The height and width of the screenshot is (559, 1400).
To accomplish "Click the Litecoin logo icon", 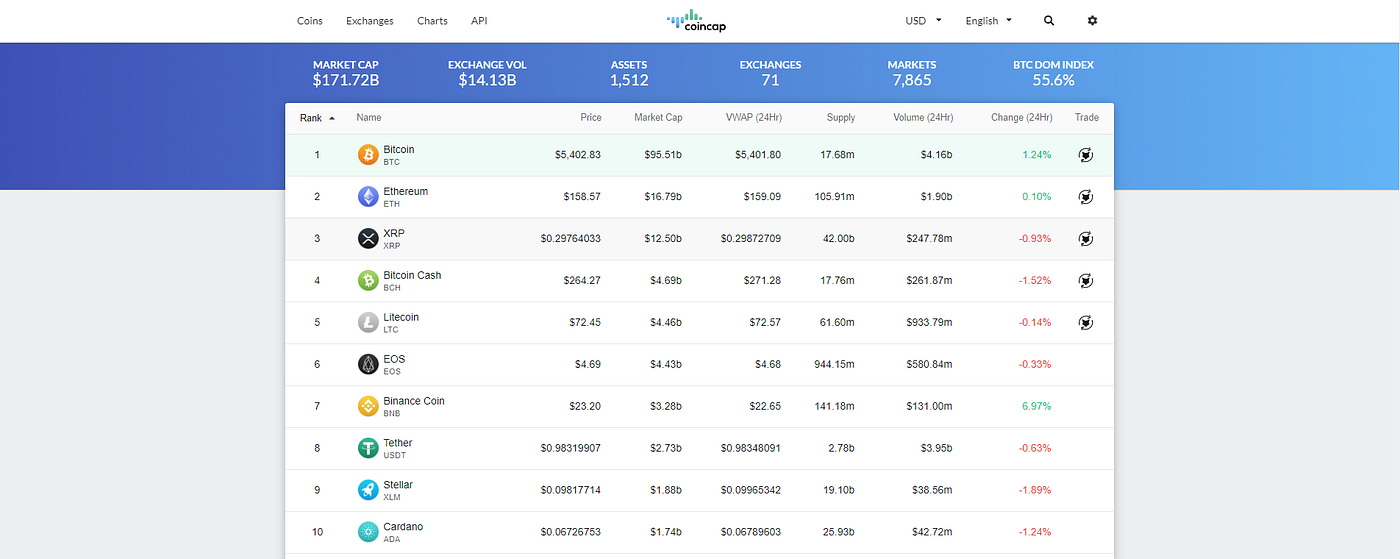I will (x=368, y=323).
